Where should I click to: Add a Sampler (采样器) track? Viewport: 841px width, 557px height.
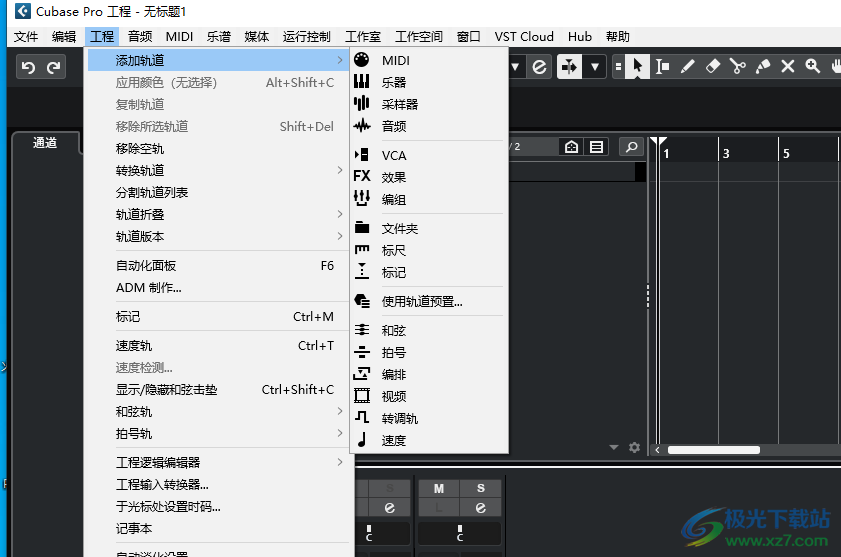(429, 104)
